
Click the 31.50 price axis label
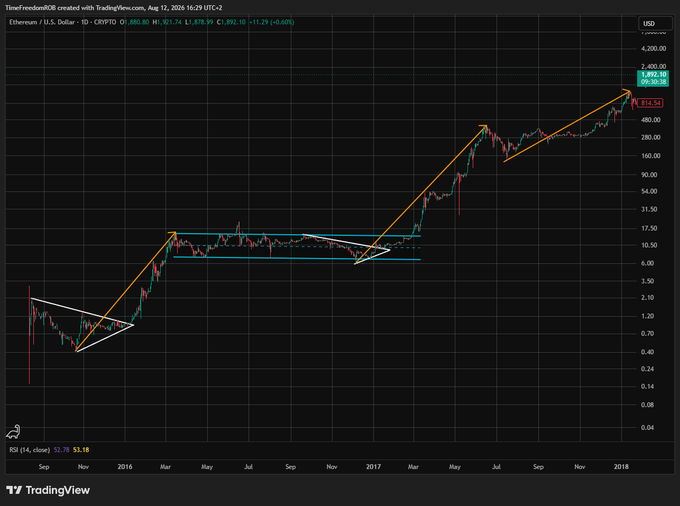coord(649,209)
